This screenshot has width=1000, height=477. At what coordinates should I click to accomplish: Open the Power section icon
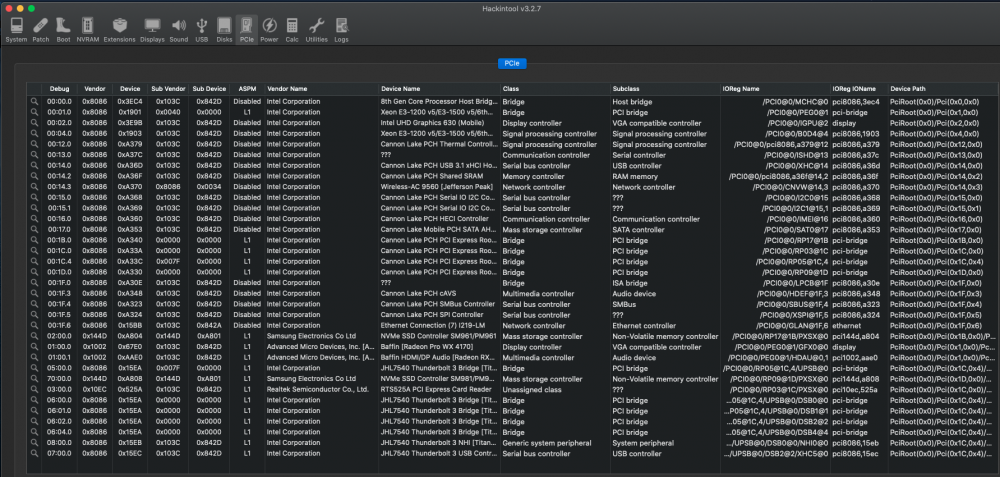coord(269,30)
